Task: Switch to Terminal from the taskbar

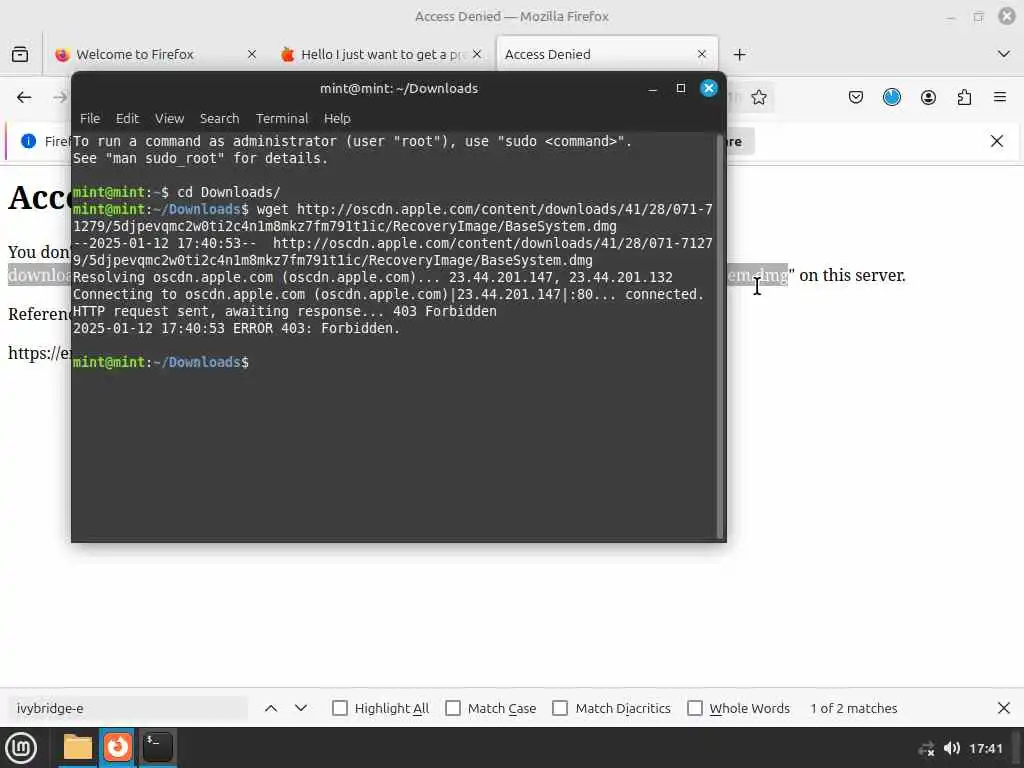Action: coord(157,748)
